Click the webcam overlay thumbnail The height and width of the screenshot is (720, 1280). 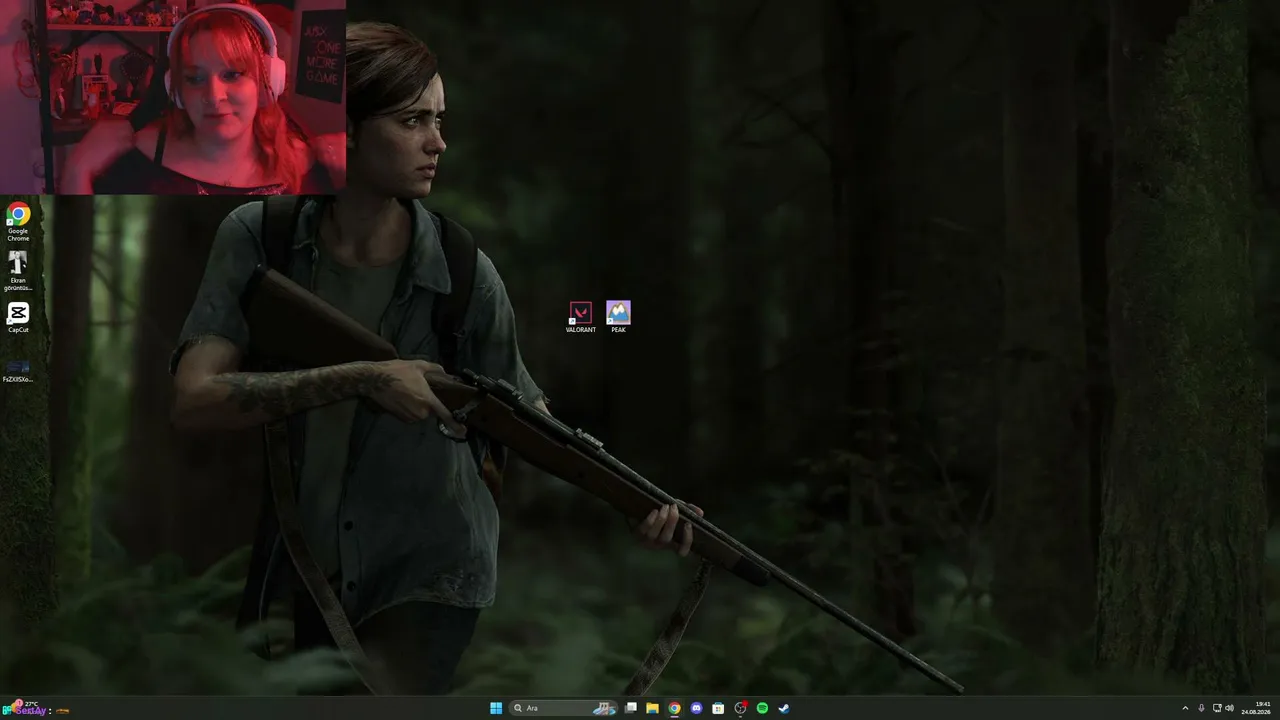173,97
